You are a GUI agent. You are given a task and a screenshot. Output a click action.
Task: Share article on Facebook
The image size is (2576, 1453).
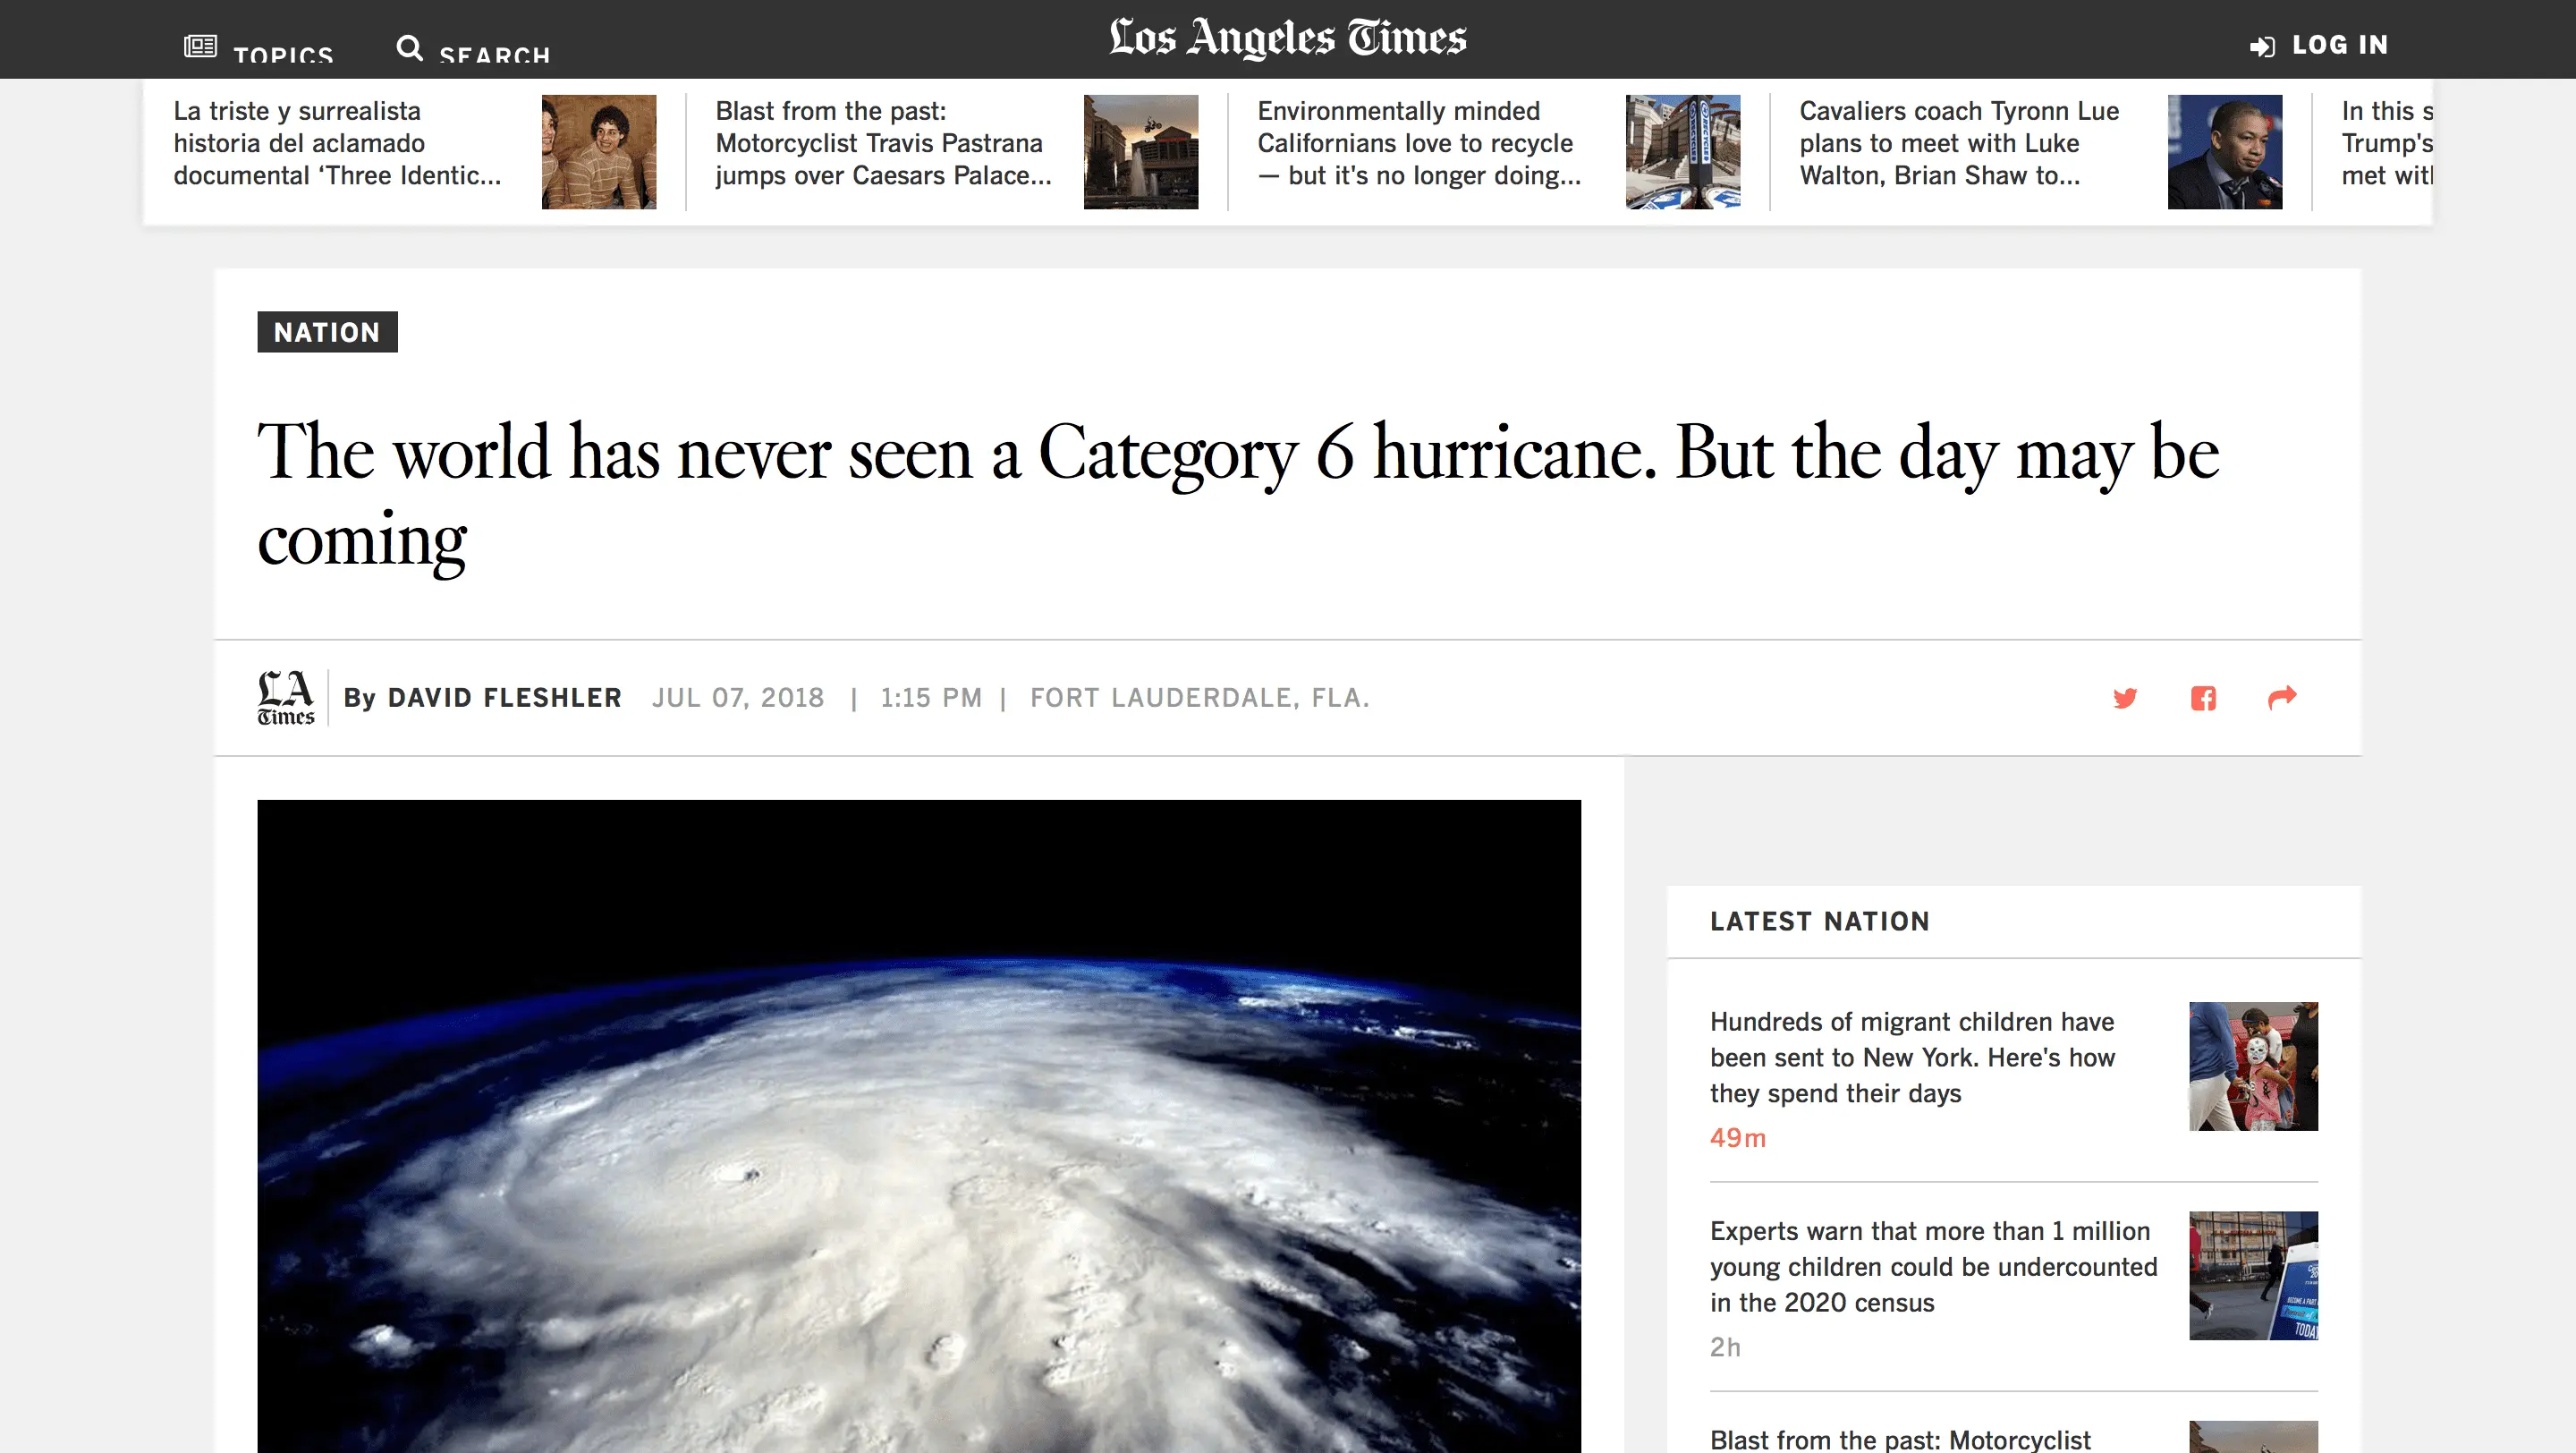click(2203, 698)
